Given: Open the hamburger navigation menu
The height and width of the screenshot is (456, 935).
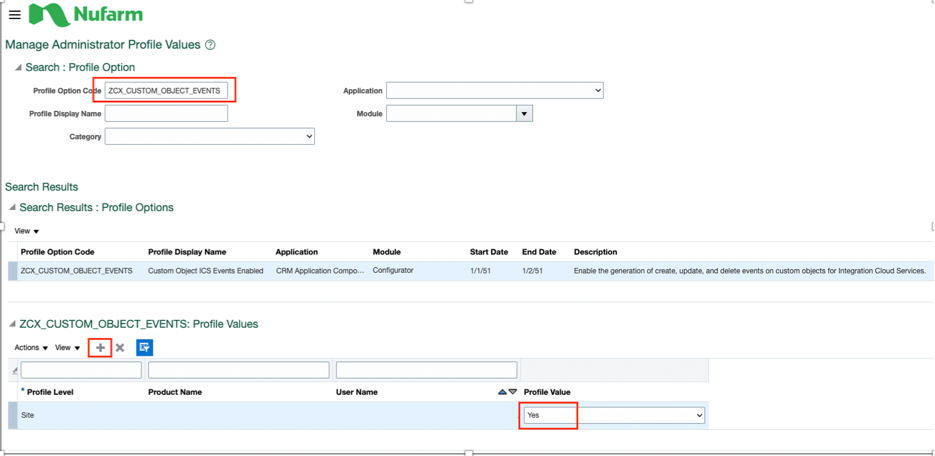Looking at the screenshot, I should click(x=14, y=15).
